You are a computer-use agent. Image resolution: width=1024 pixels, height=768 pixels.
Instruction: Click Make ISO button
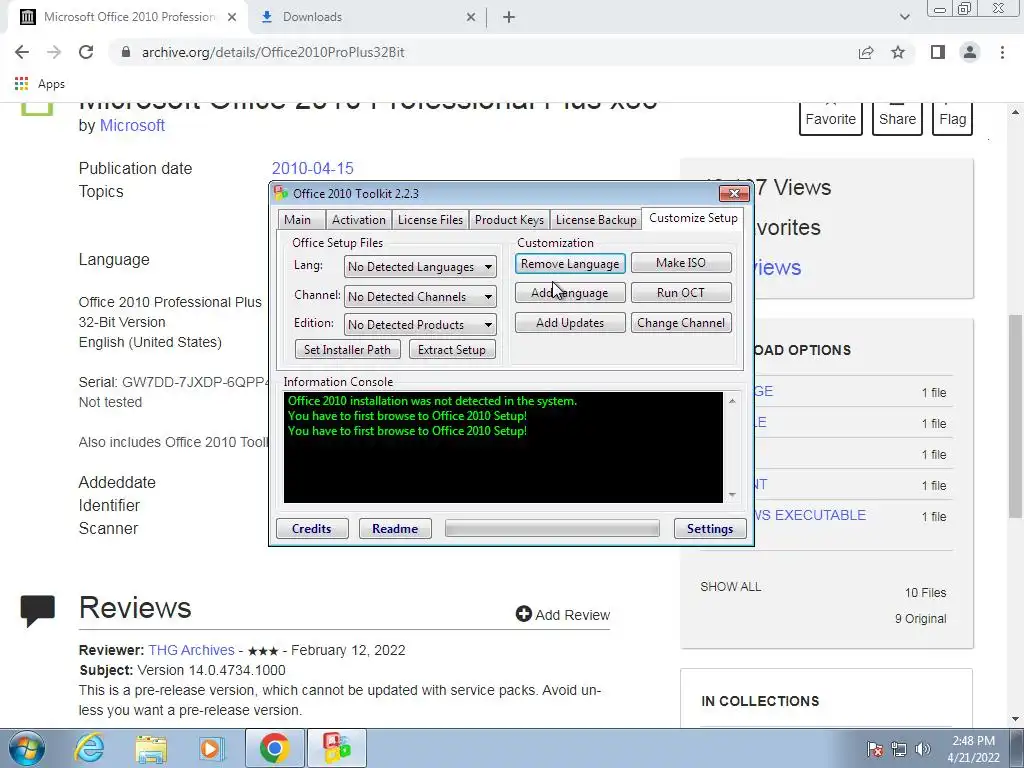681,263
